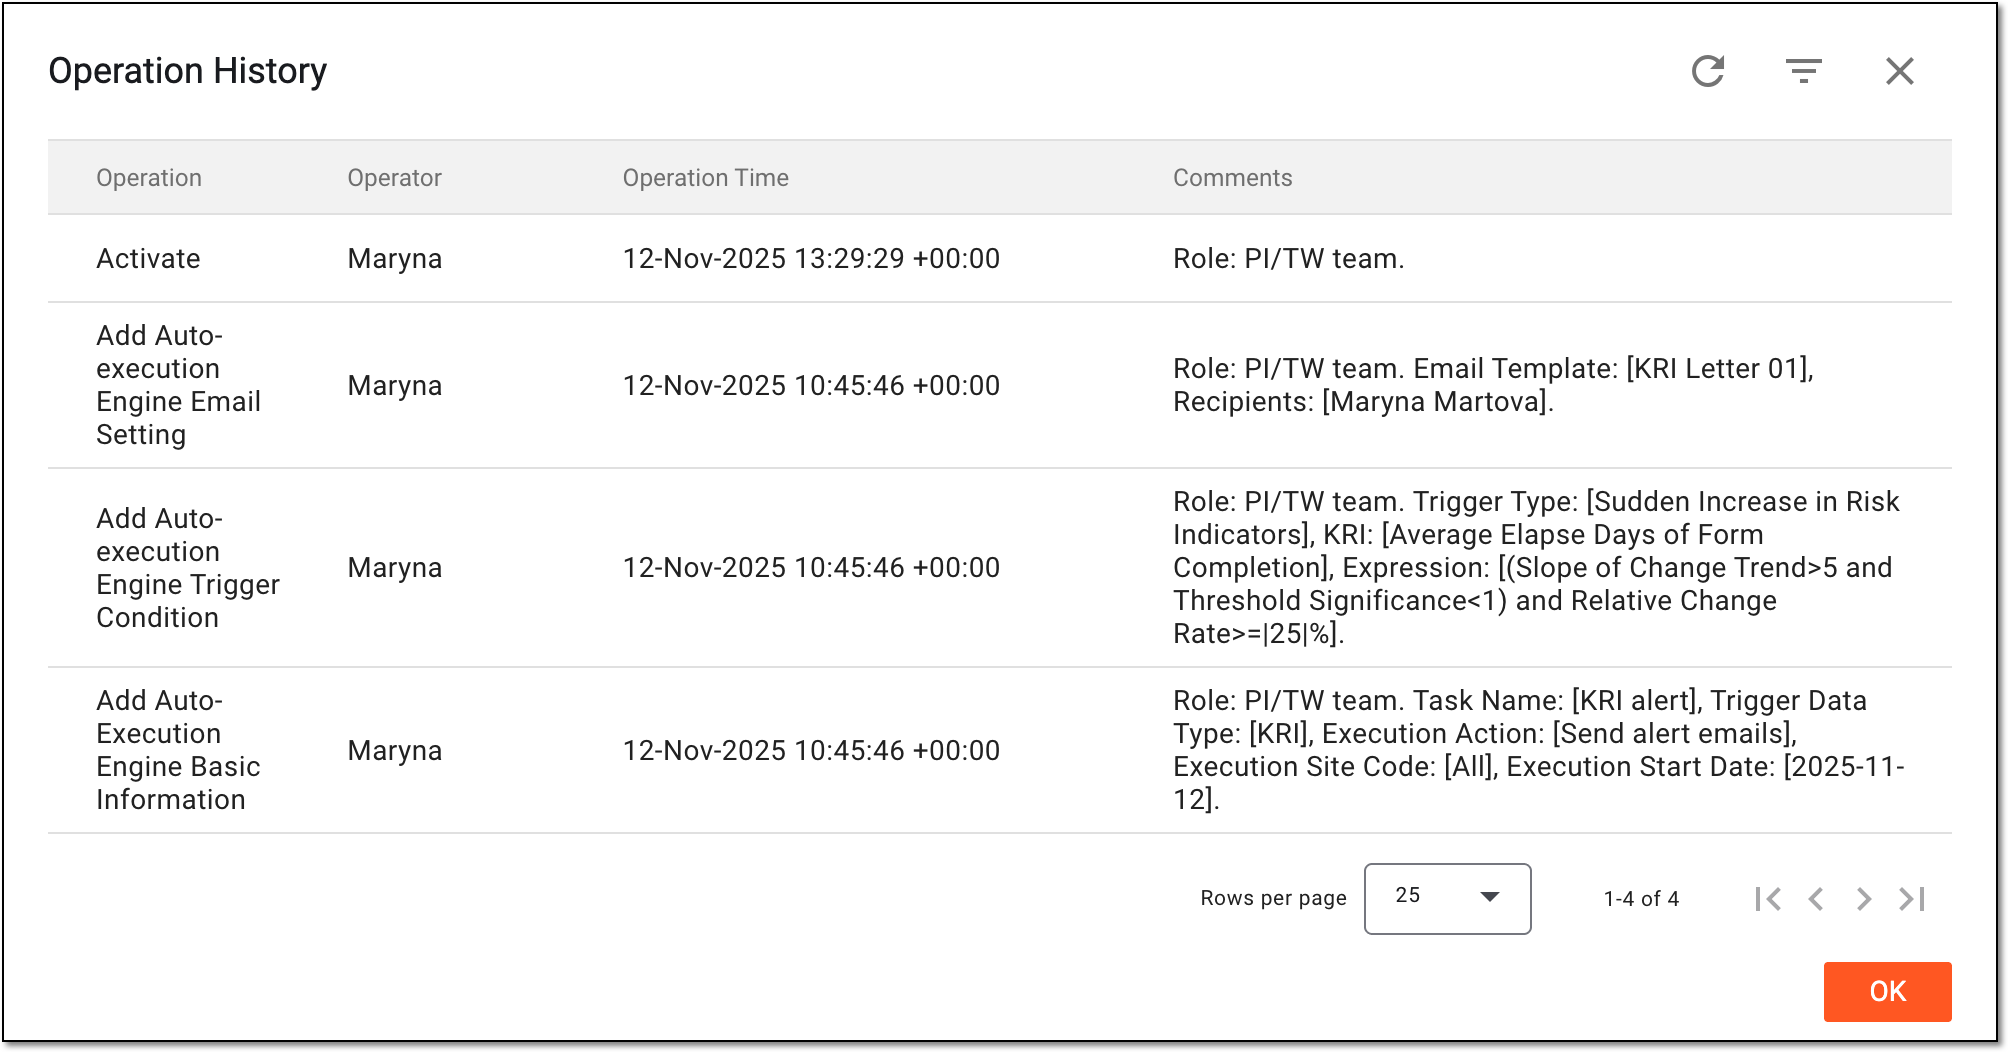Select the 'Rows per page' label
The width and height of the screenshot is (2008, 1052).
pyautogui.click(x=1273, y=898)
